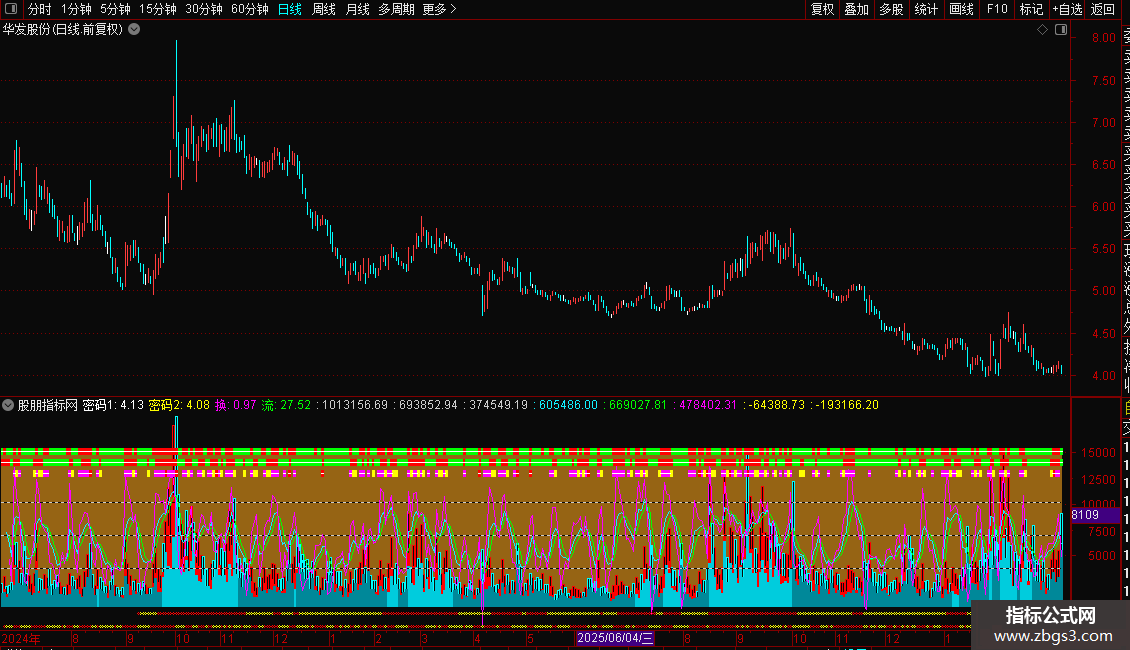Toggle the panel layout icon in main chart

(x=1061, y=30)
